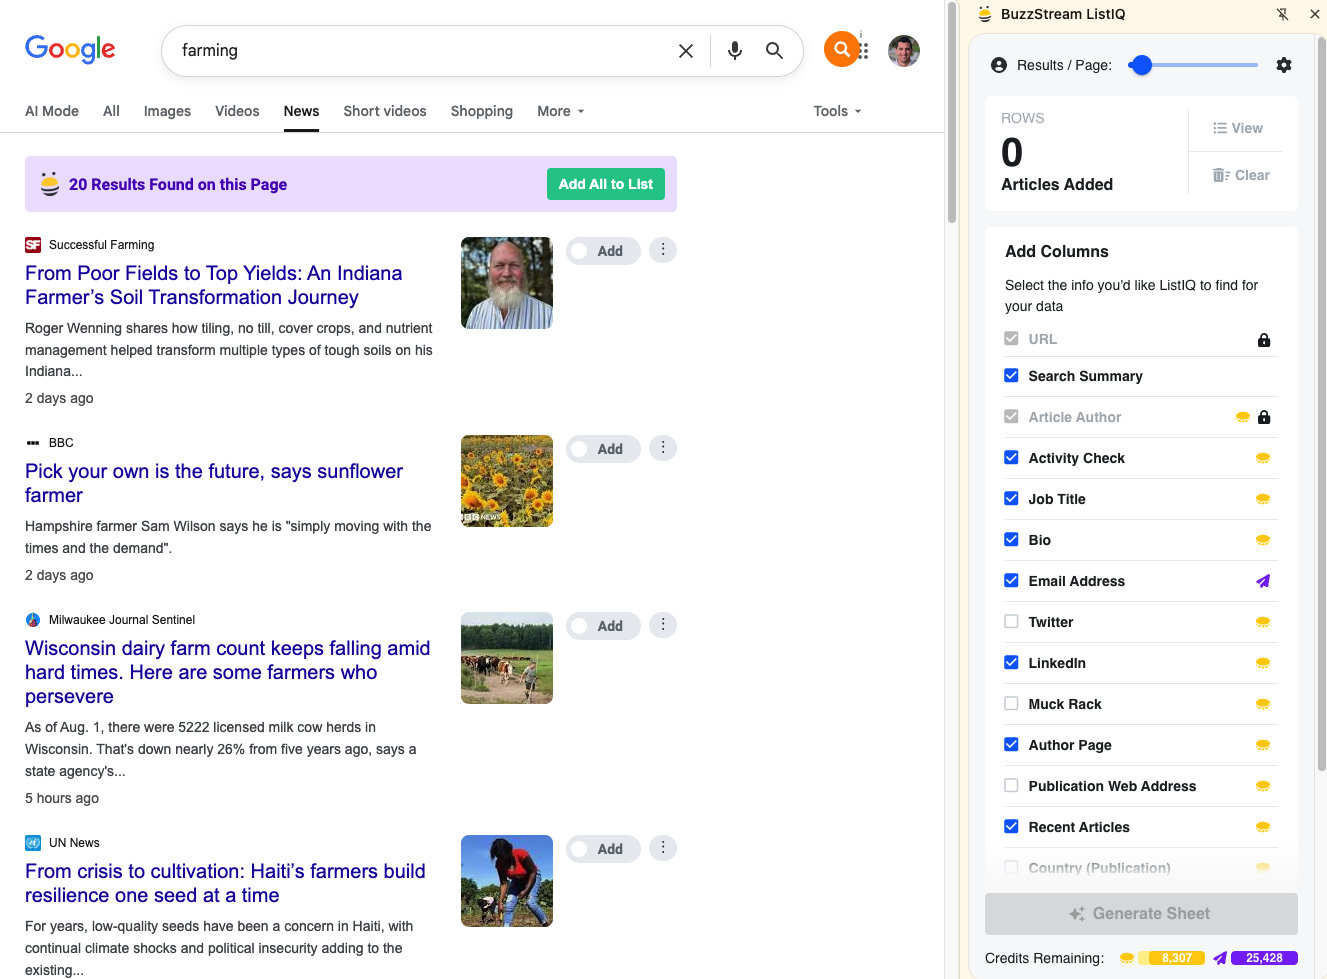
Task: Open ListIQ settings gear icon
Action: (1284, 65)
